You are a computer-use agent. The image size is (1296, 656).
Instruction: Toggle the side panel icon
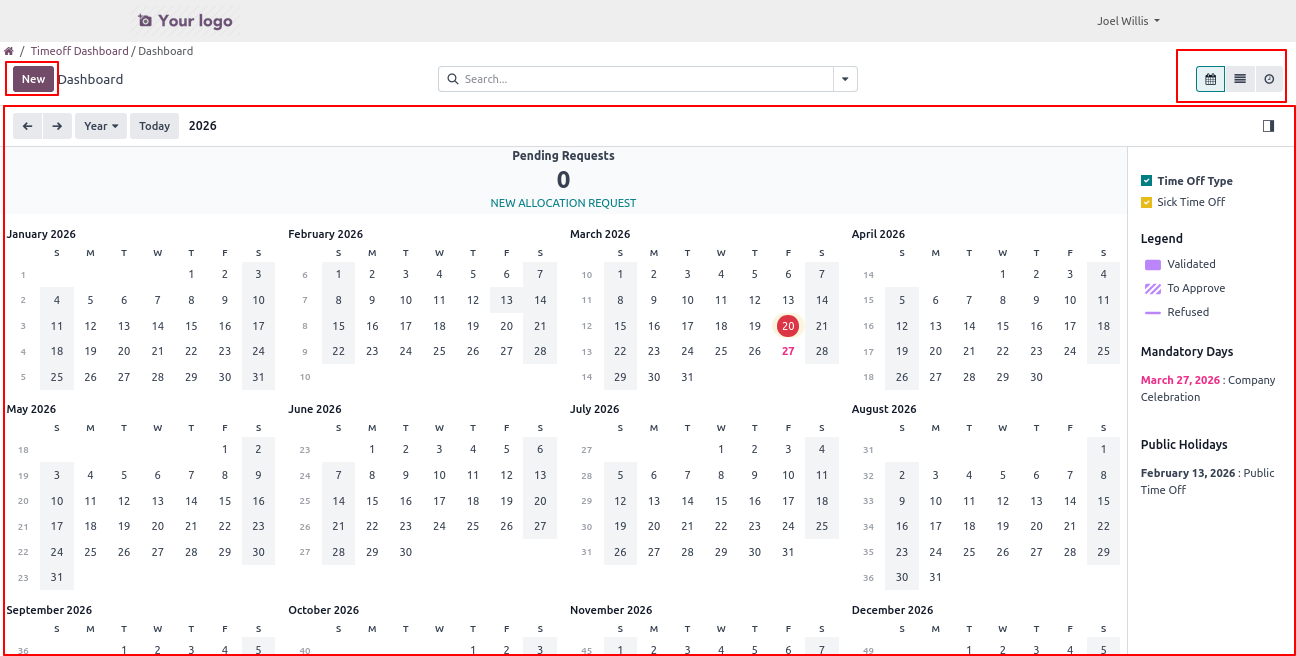click(x=1268, y=126)
